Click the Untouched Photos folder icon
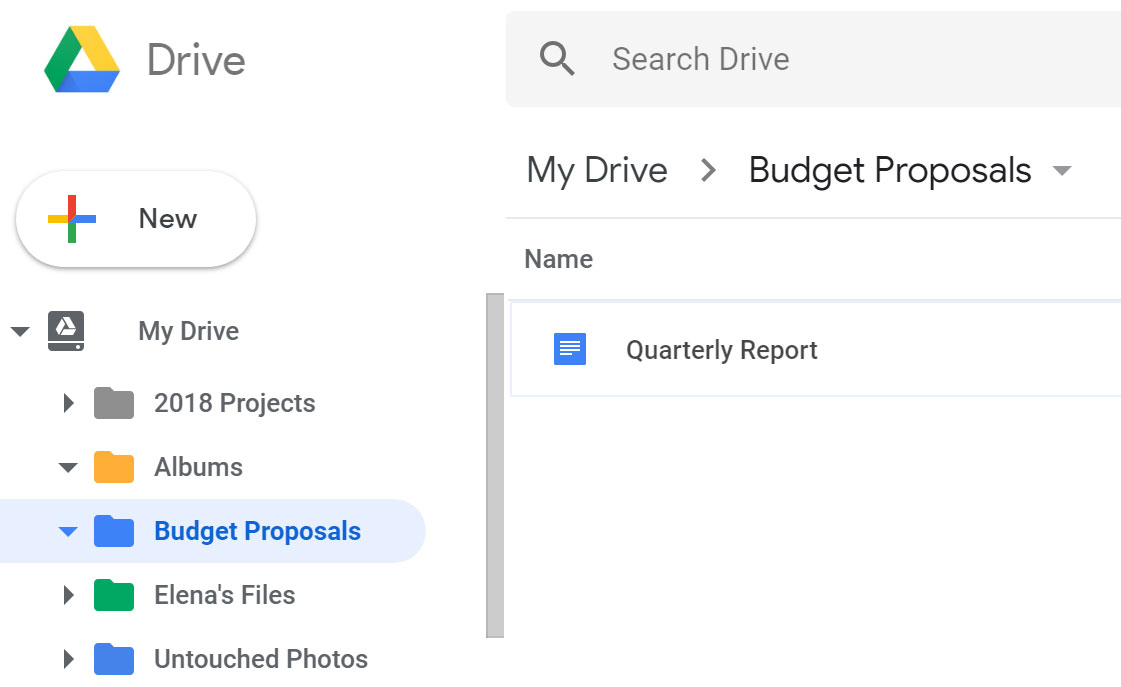The width and height of the screenshot is (1121, 687). (114, 659)
